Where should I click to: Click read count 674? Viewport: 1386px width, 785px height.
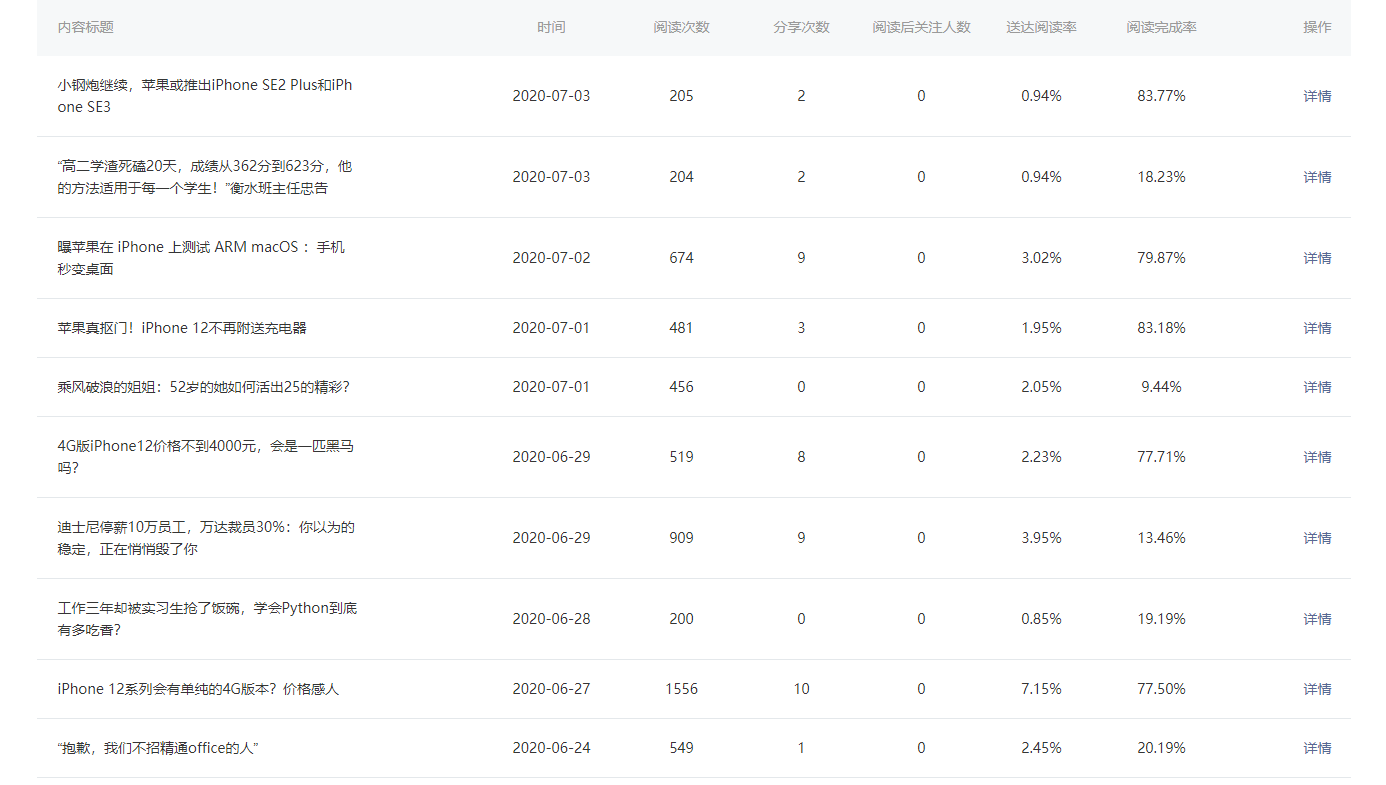pos(682,258)
